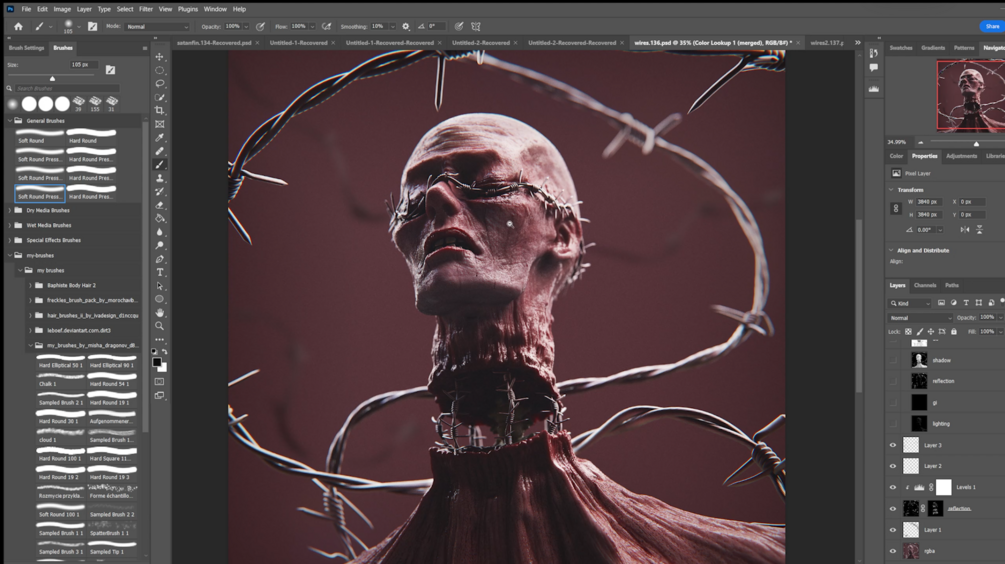Expand Wet Media Brushes folder

10,225
